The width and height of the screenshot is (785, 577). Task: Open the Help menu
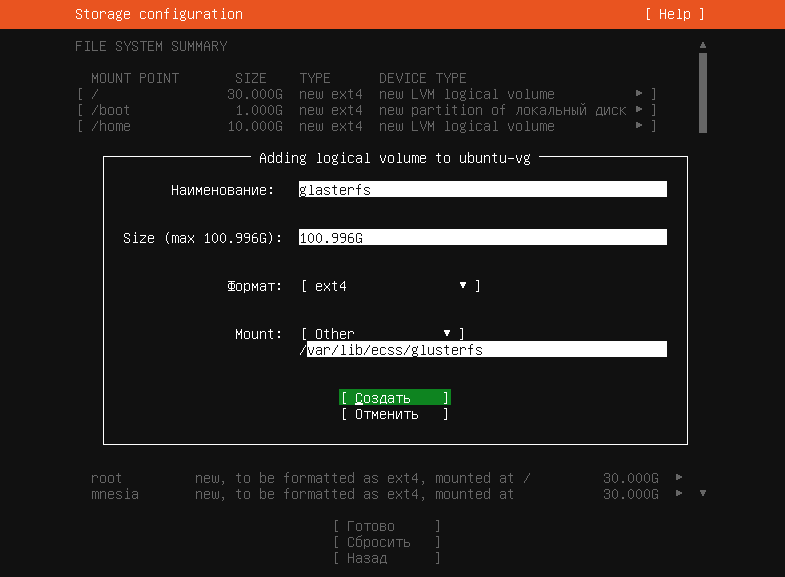[x=674, y=14]
